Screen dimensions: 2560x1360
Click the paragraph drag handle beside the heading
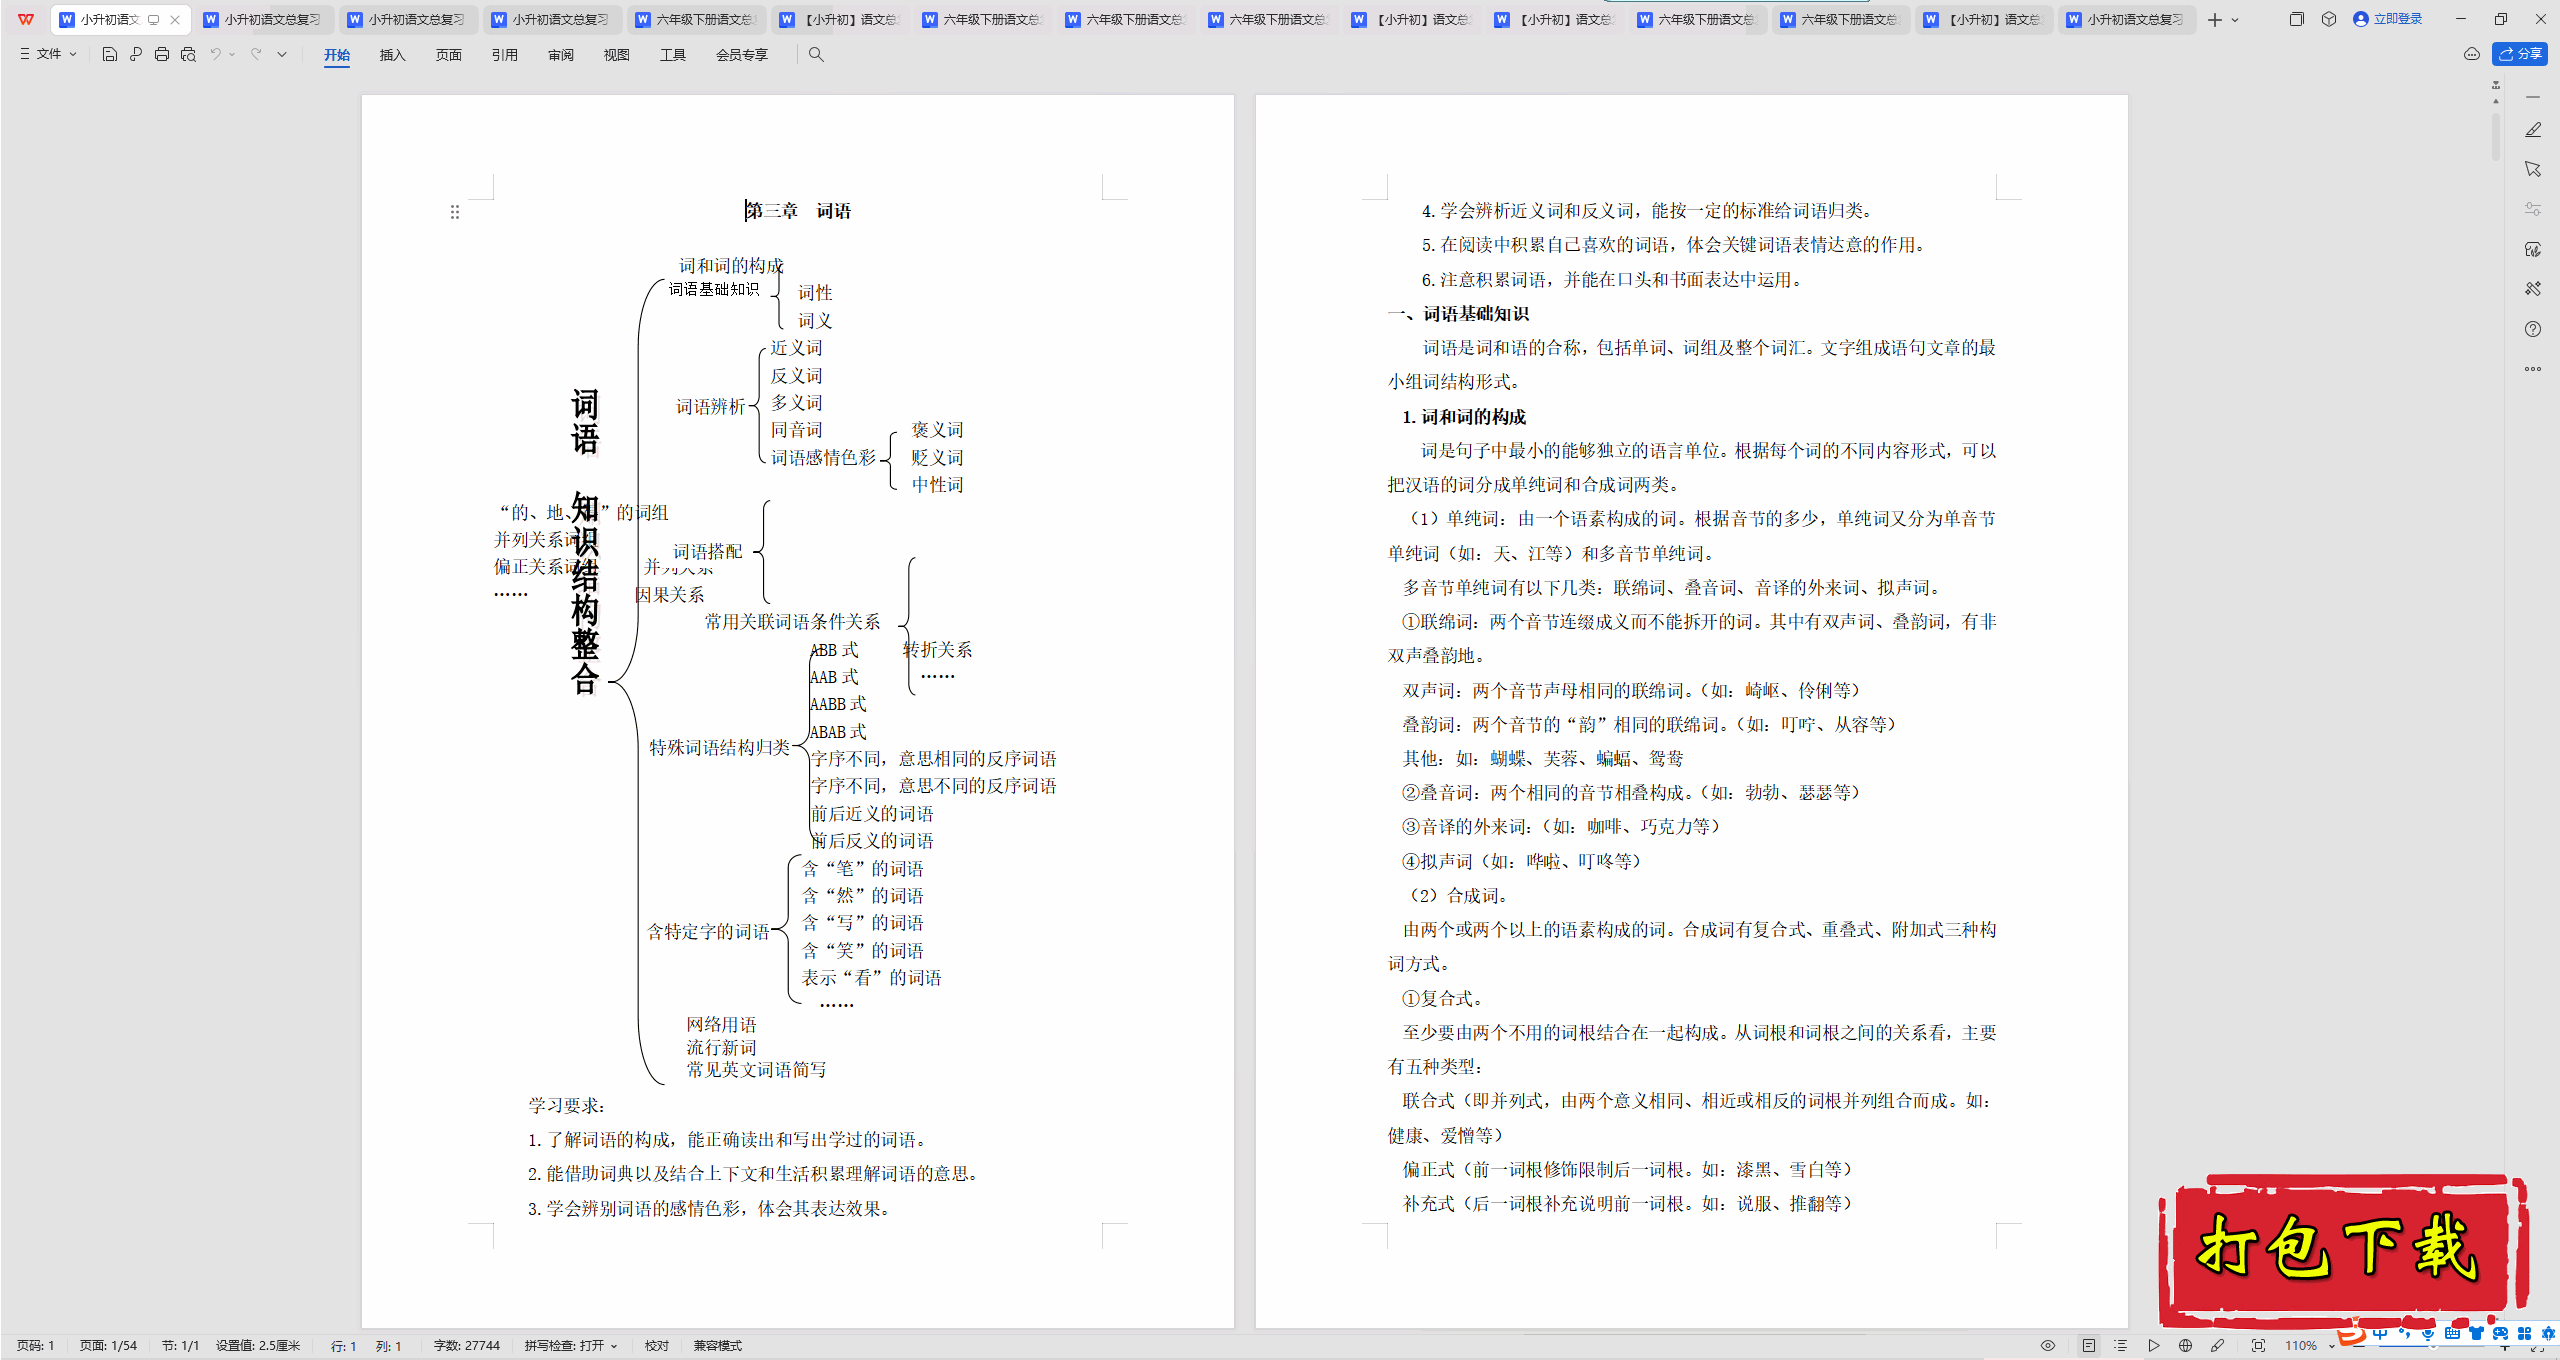point(455,212)
